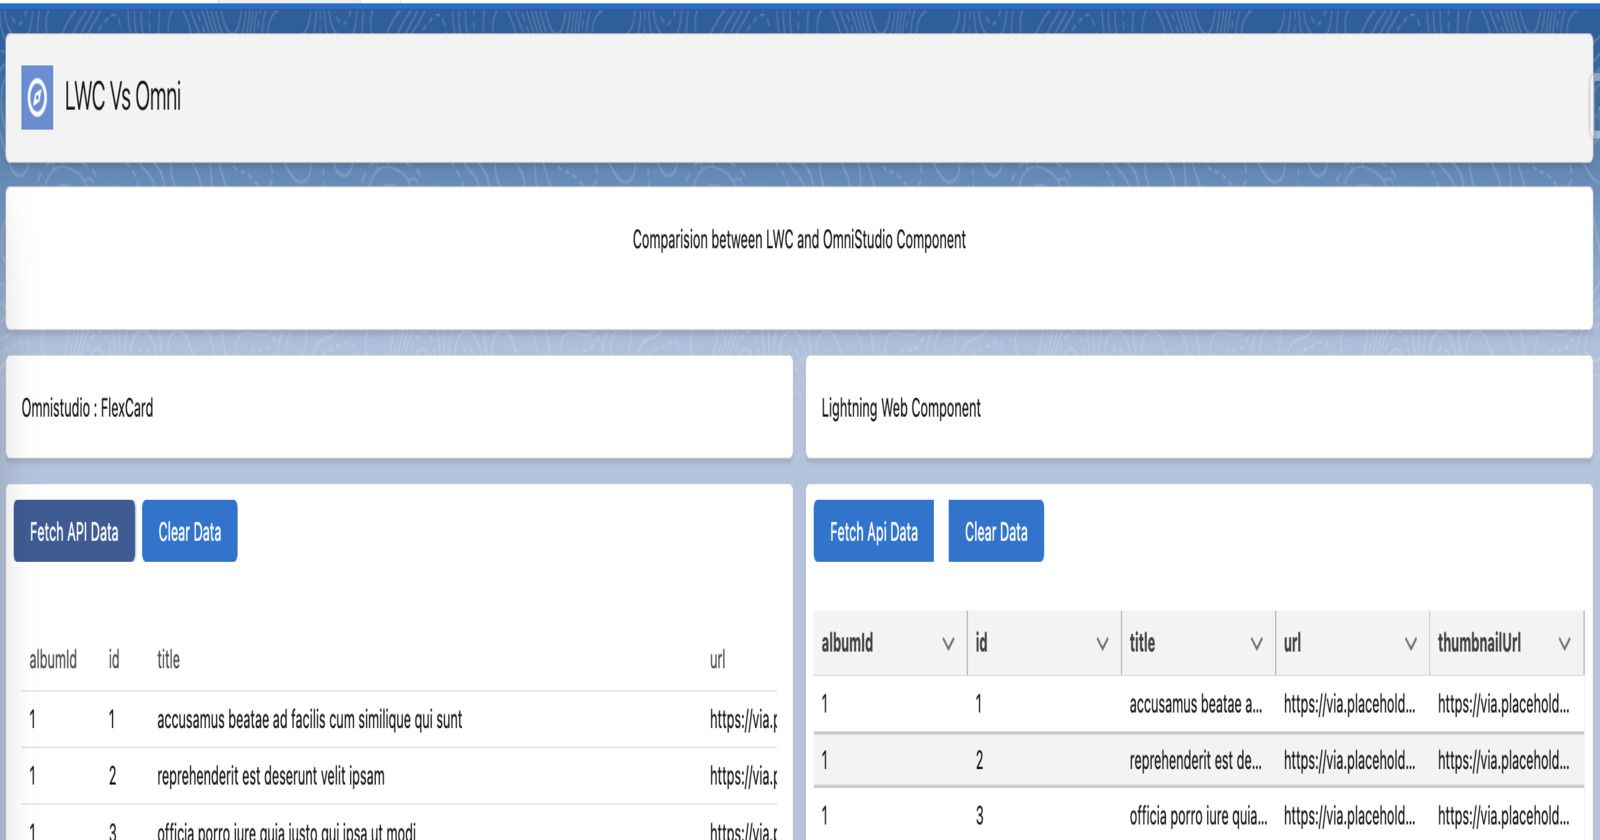Click FlexCard url cell for the accusamus row
Screen dimensions: 1600x840
(x=743, y=719)
